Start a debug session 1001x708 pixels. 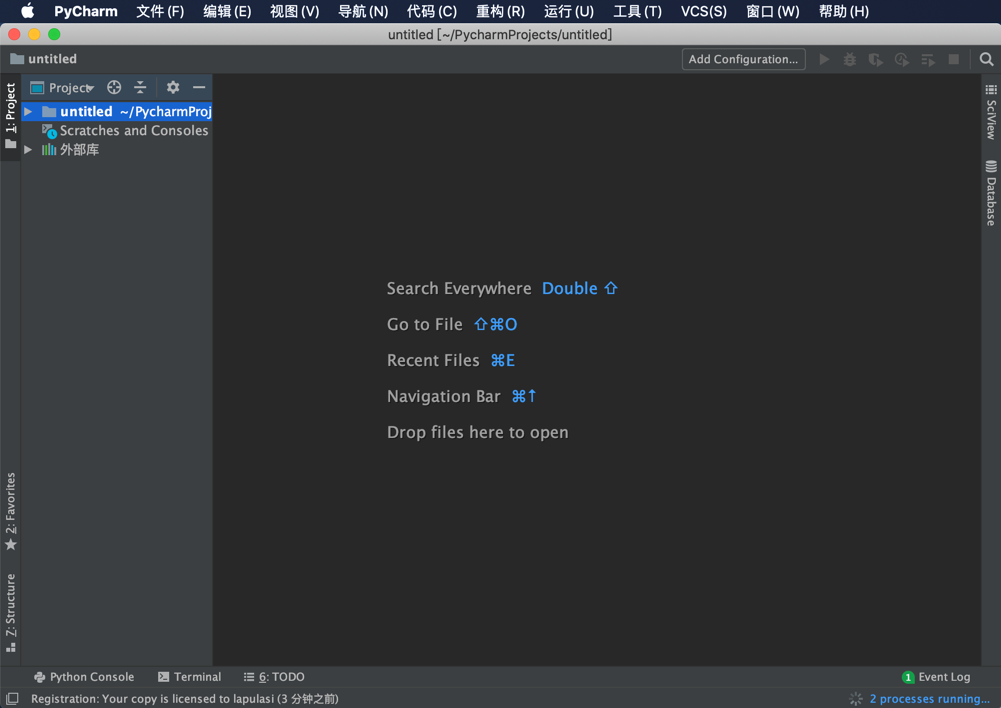(849, 59)
